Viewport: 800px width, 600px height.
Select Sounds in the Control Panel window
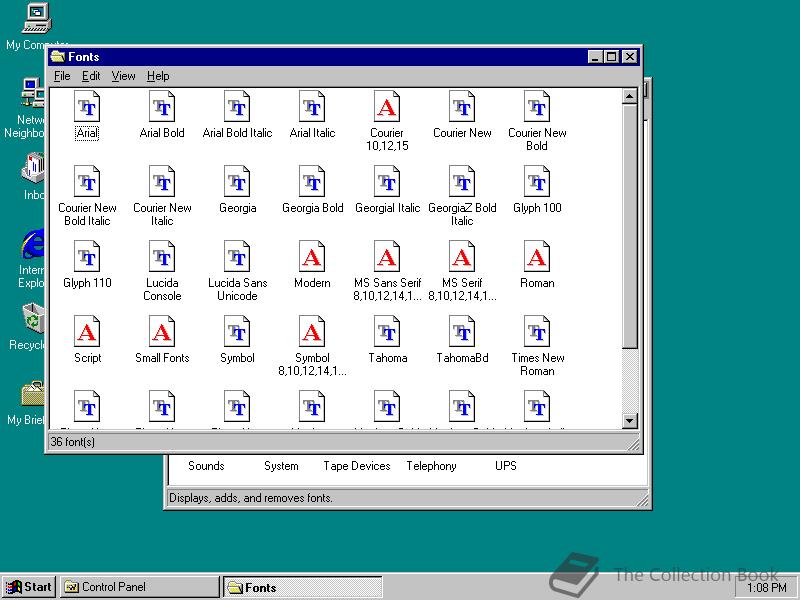[206, 466]
